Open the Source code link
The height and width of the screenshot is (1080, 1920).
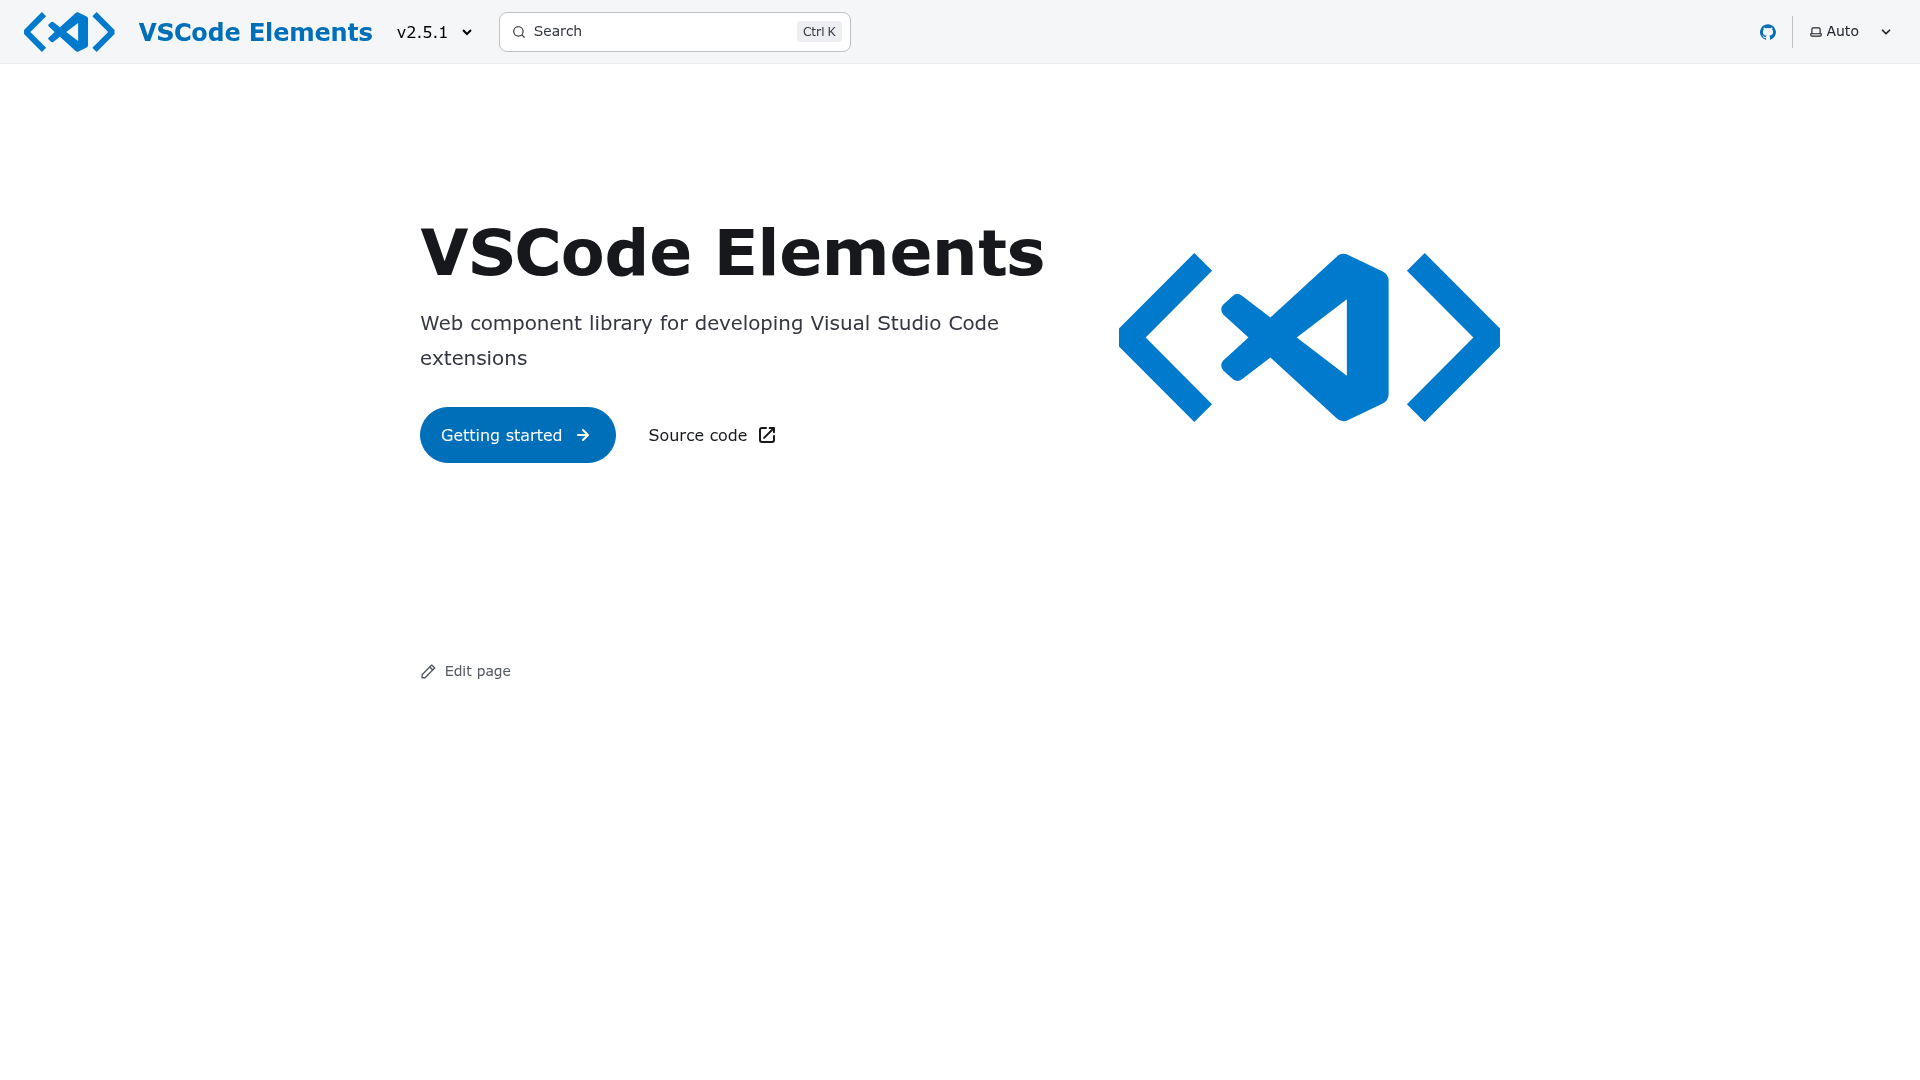tap(712, 435)
